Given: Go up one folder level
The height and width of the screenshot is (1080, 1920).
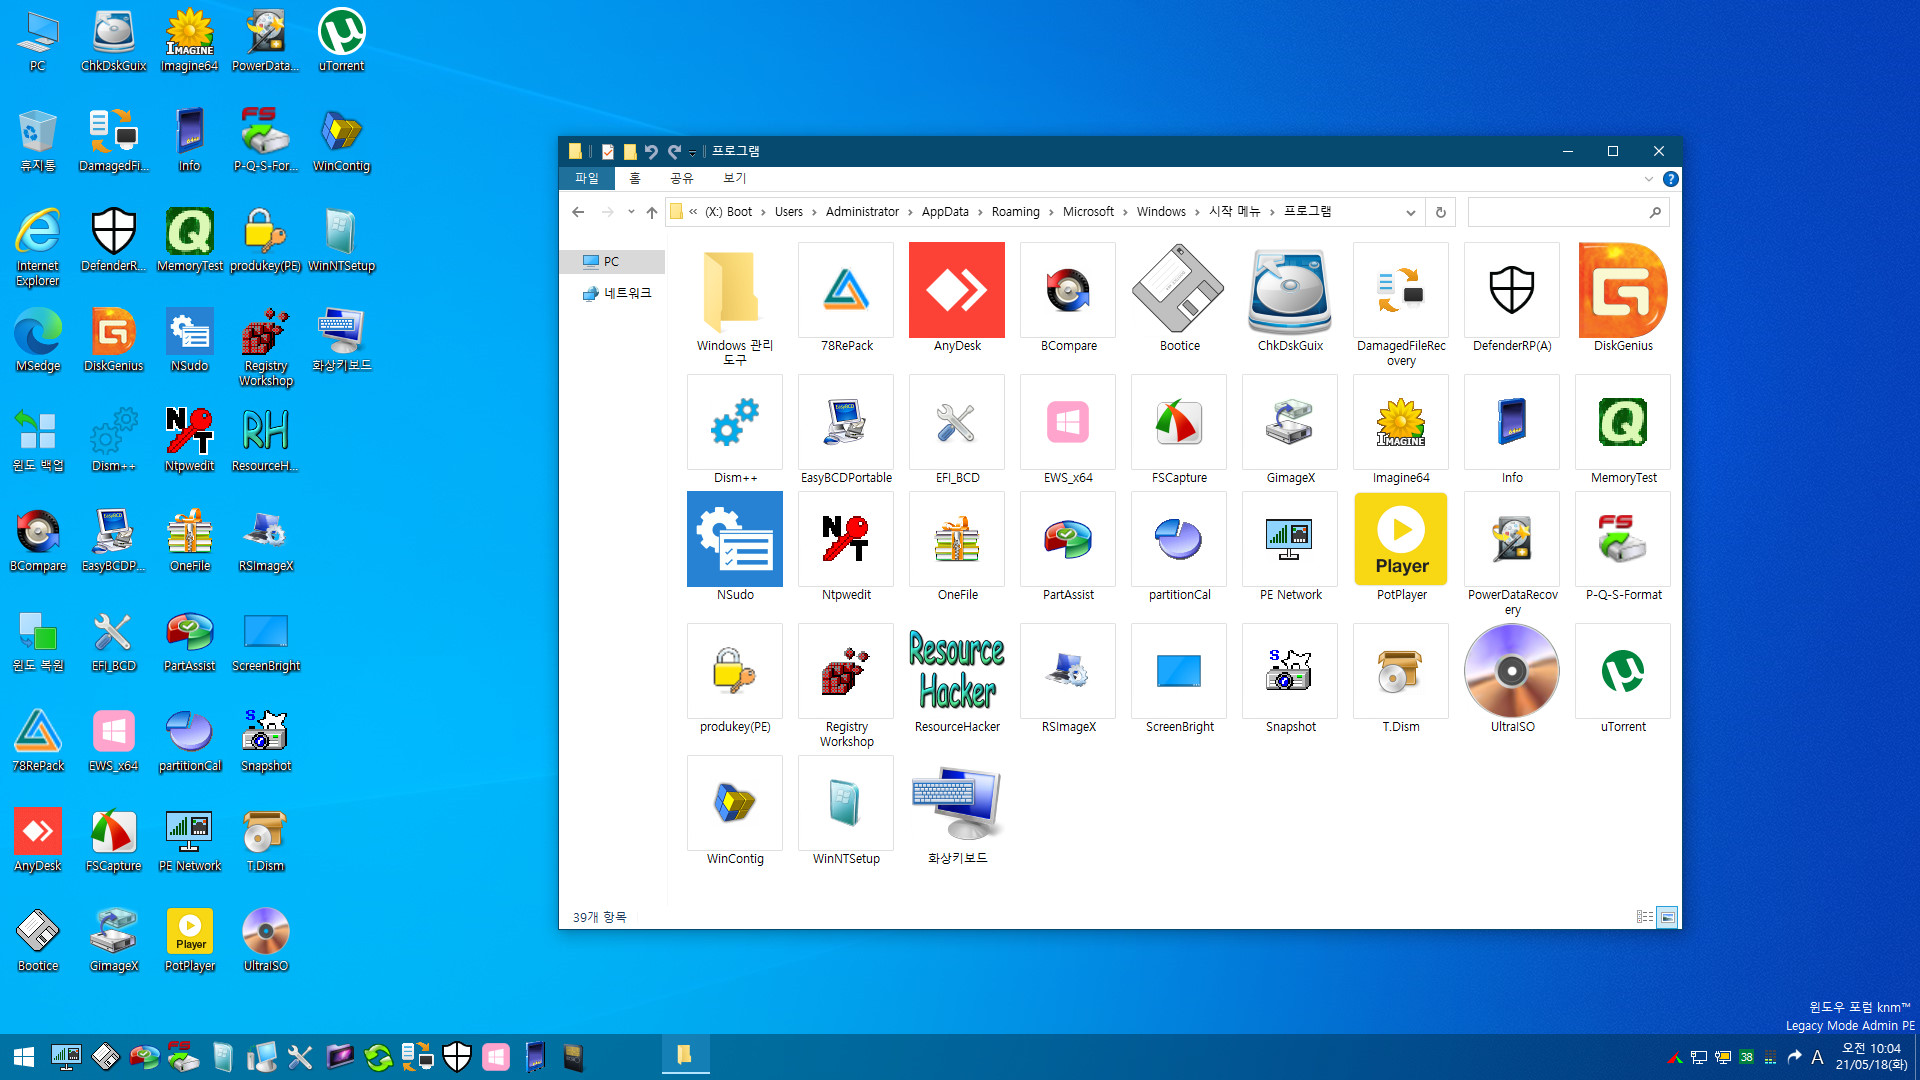Looking at the screenshot, I should [652, 212].
